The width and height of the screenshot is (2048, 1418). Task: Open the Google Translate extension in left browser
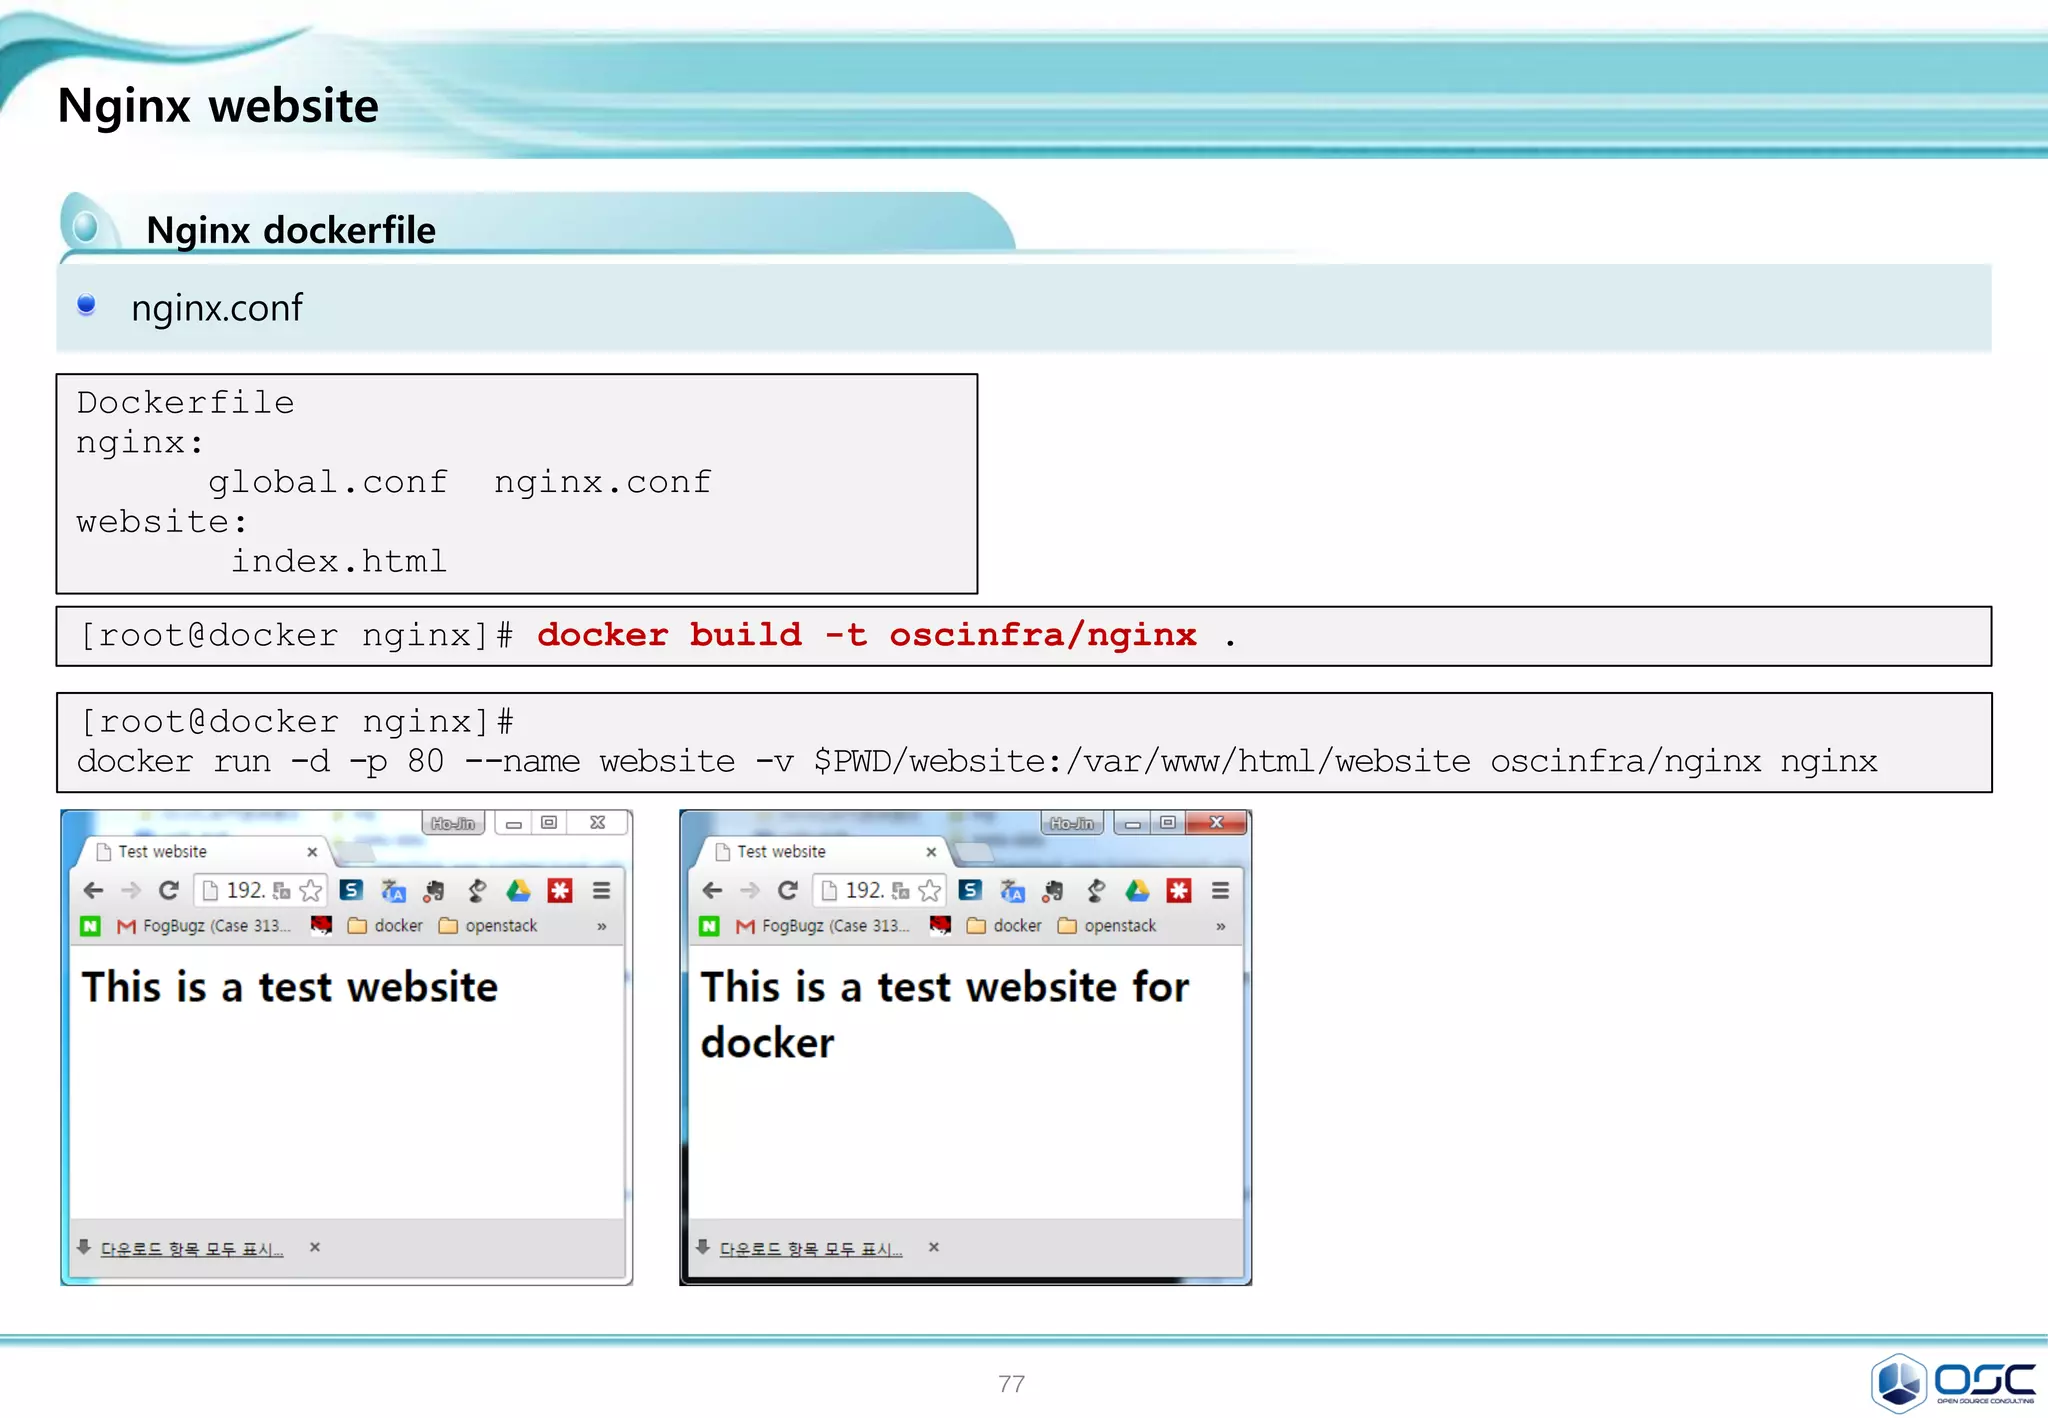(393, 890)
